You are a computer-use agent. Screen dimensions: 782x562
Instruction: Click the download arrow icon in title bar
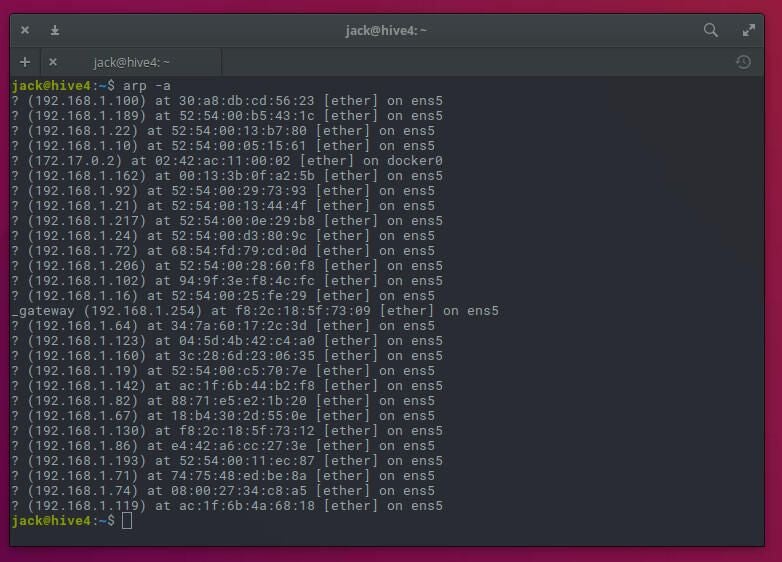(55, 30)
